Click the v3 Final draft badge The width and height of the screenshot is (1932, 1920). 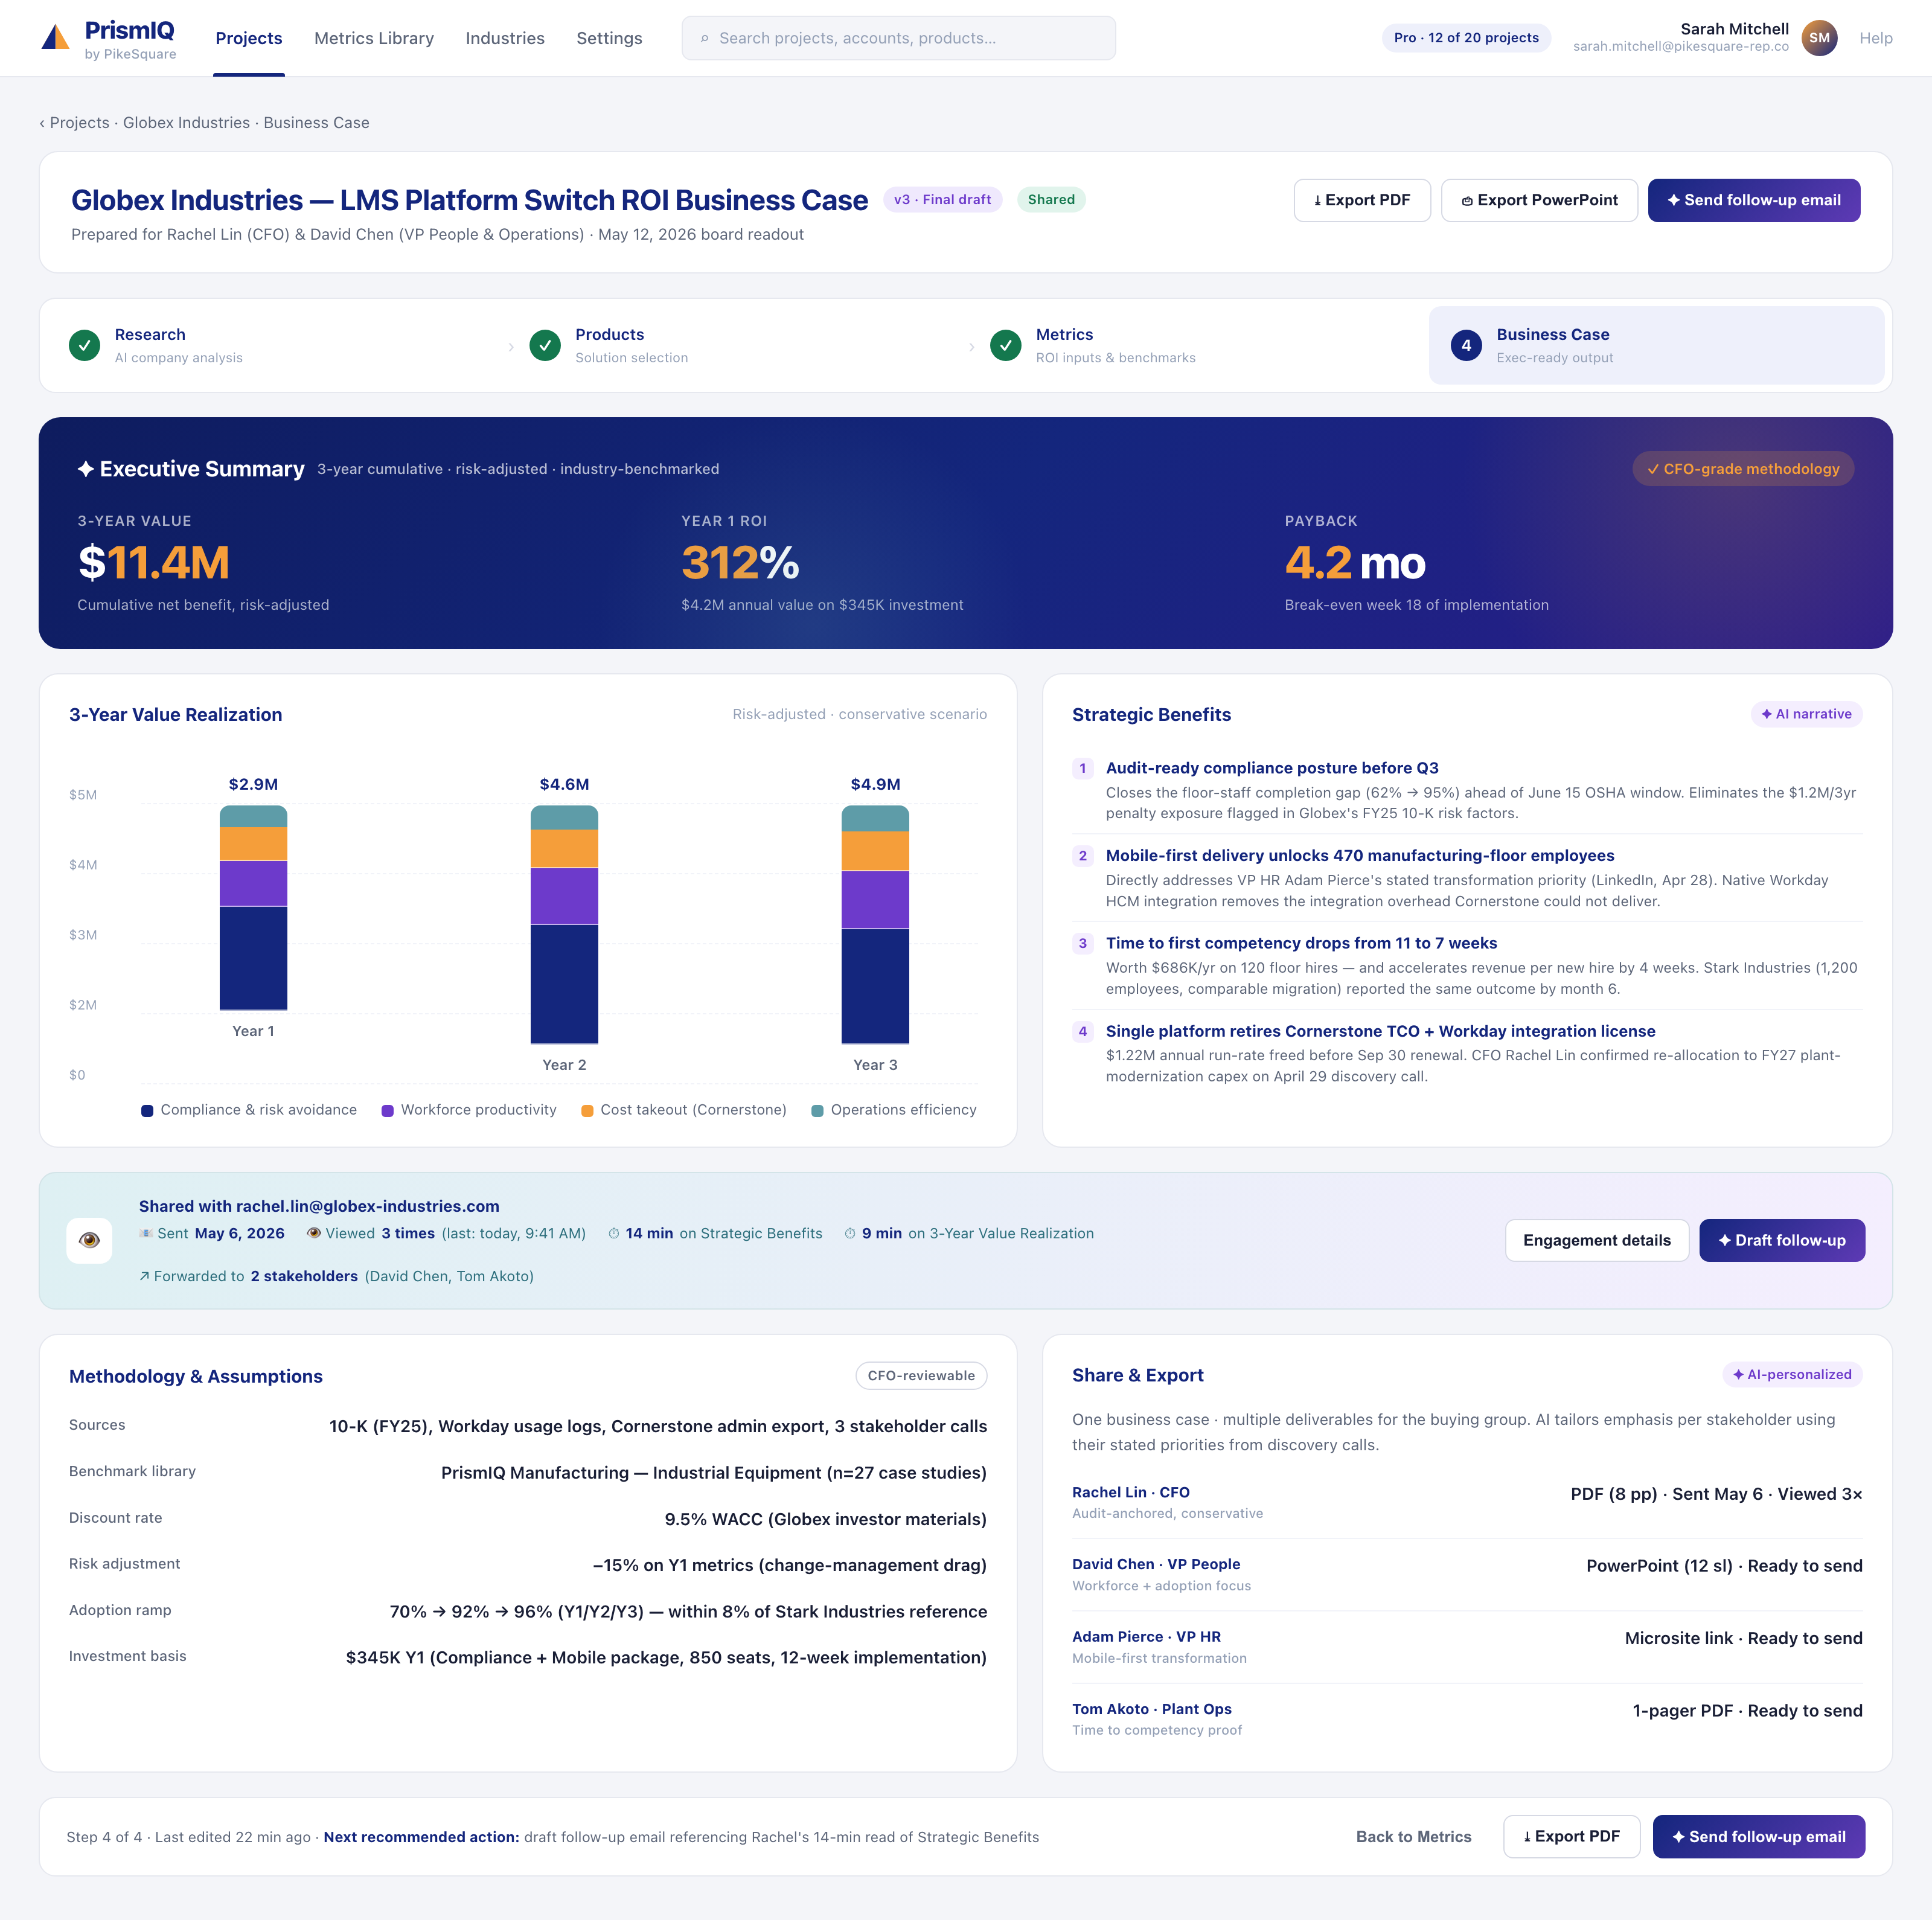coord(942,200)
